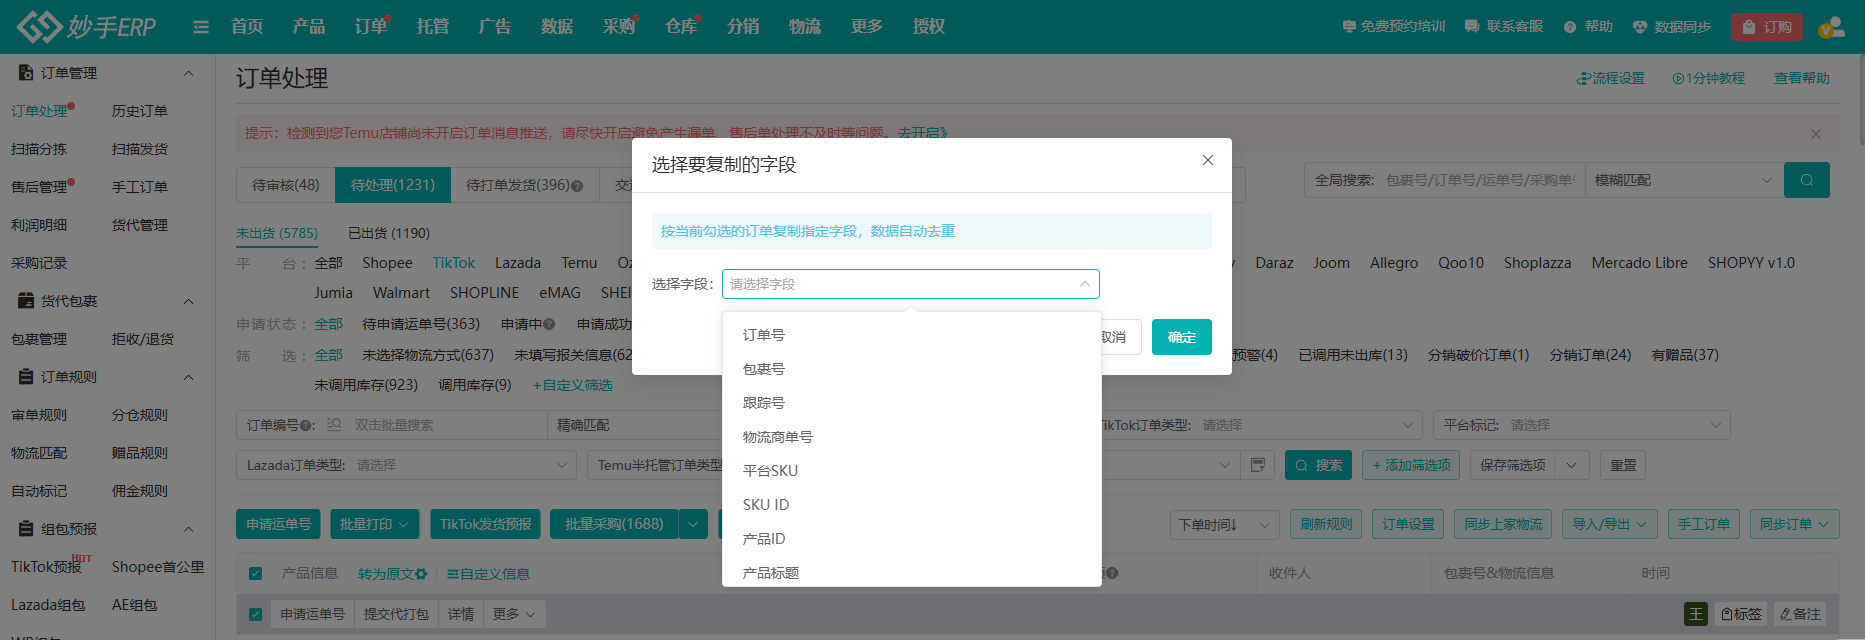Choose 订单号 from the field list
The image size is (1865, 640).
click(x=764, y=335)
